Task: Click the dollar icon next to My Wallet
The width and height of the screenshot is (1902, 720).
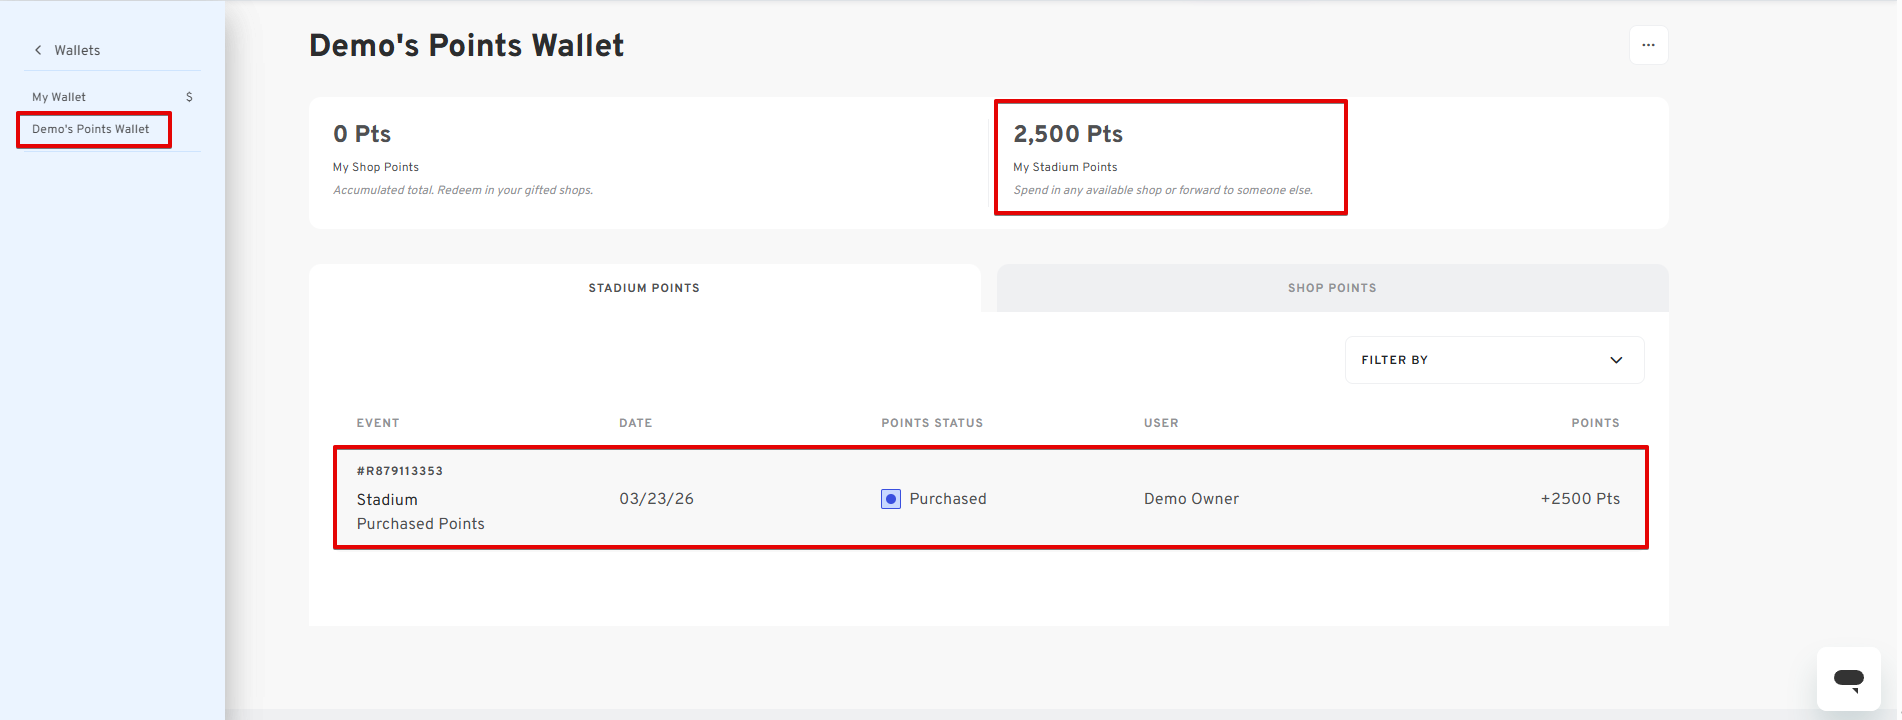Action: click(x=189, y=97)
